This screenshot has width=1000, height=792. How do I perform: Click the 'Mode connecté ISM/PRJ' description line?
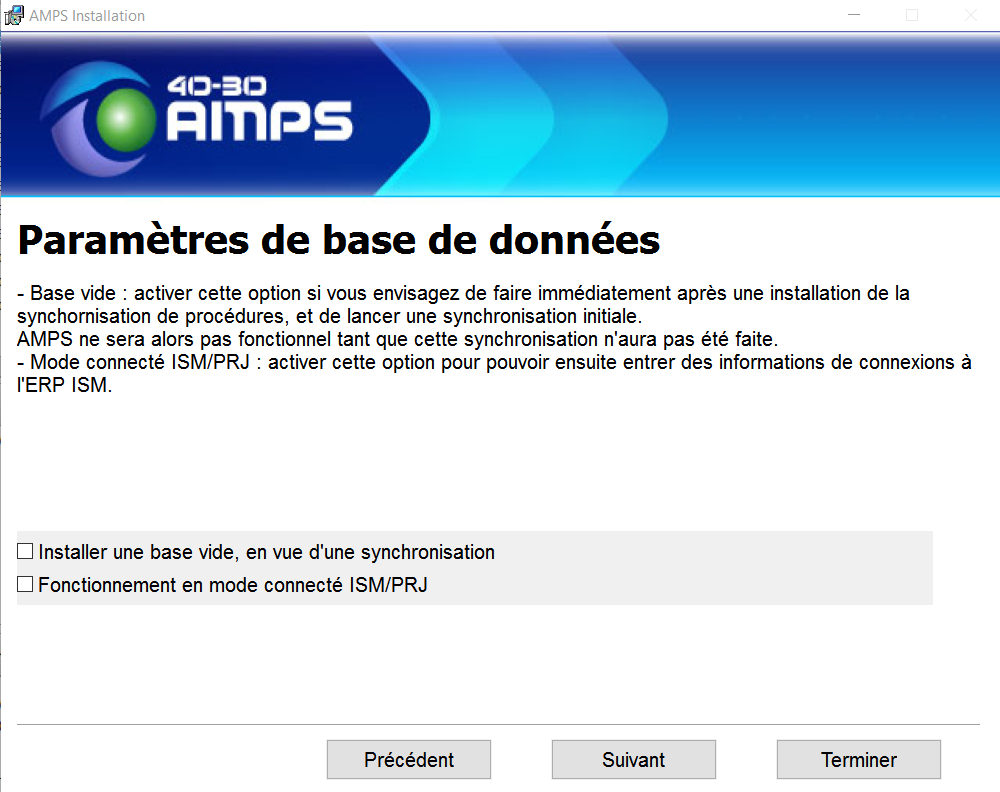click(494, 363)
